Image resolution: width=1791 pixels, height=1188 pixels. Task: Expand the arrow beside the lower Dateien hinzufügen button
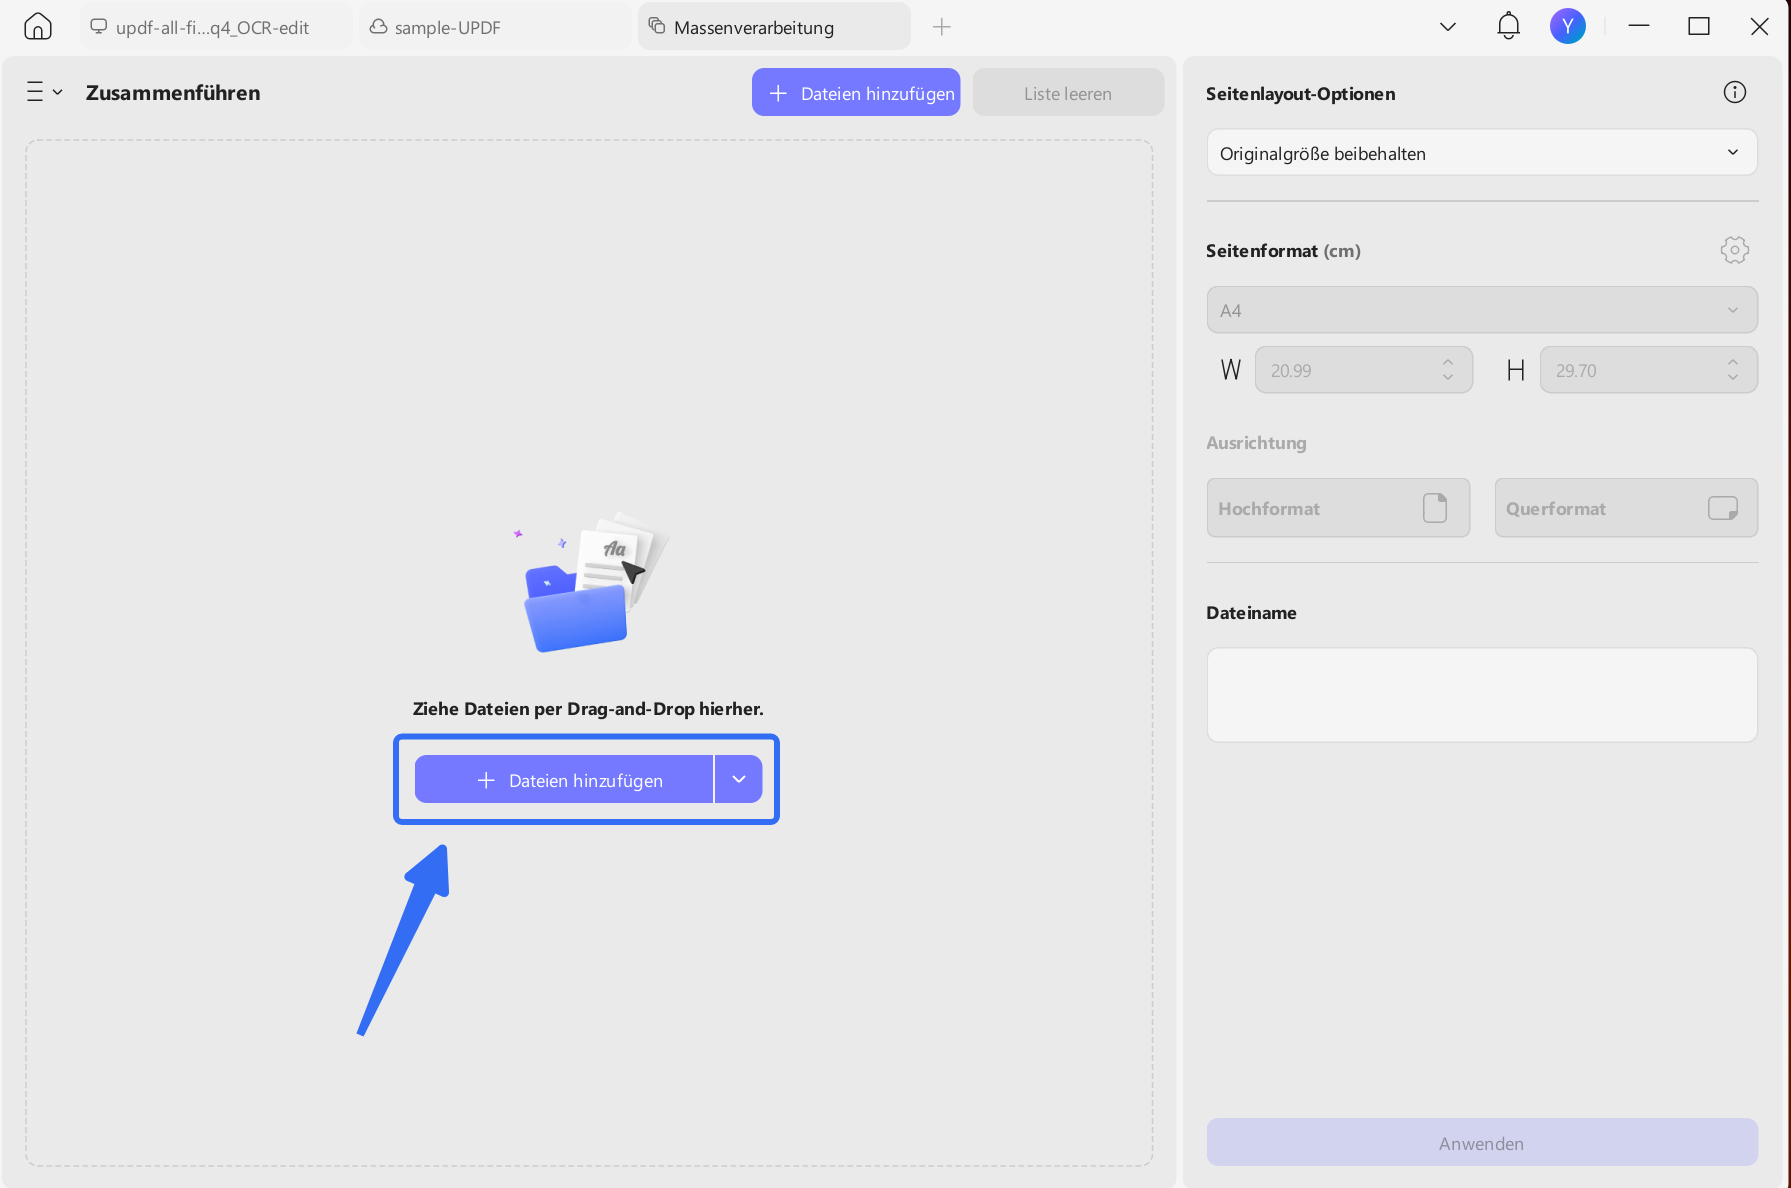[x=738, y=779]
